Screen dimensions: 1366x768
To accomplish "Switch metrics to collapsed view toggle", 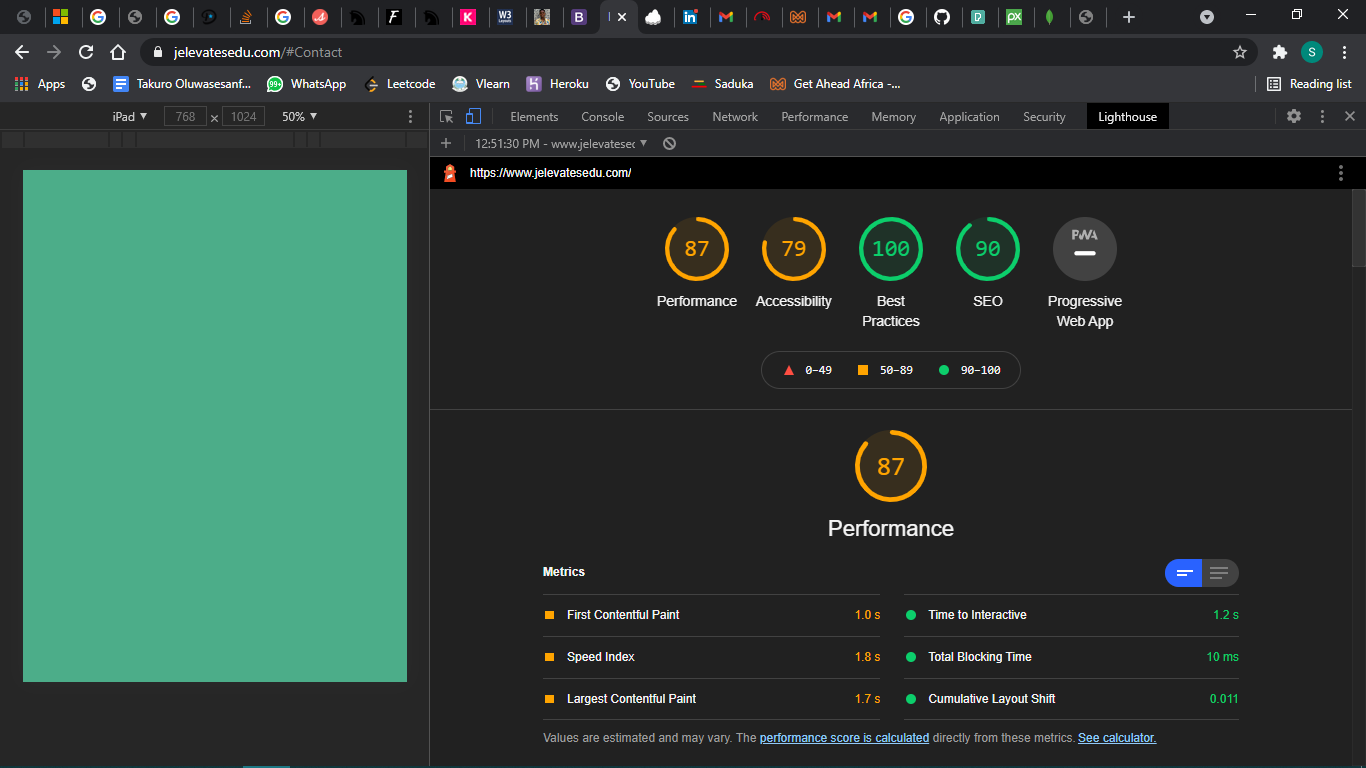I will (1184, 573).
